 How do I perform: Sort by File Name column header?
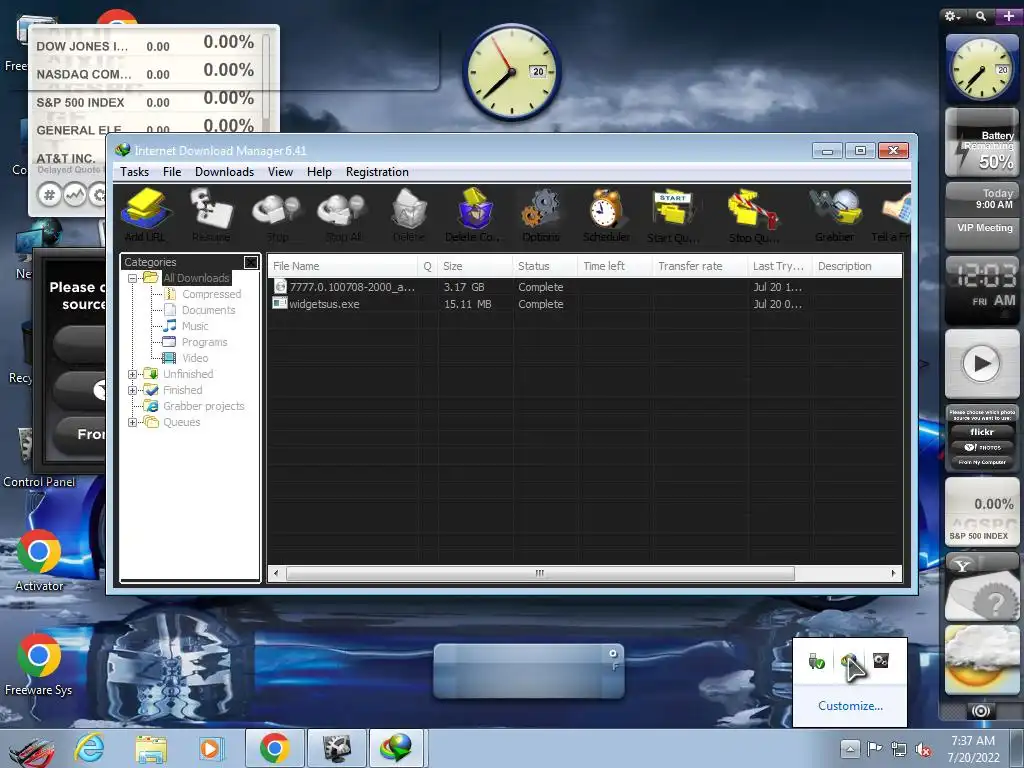pyautogui.click(x=343, y=266)
